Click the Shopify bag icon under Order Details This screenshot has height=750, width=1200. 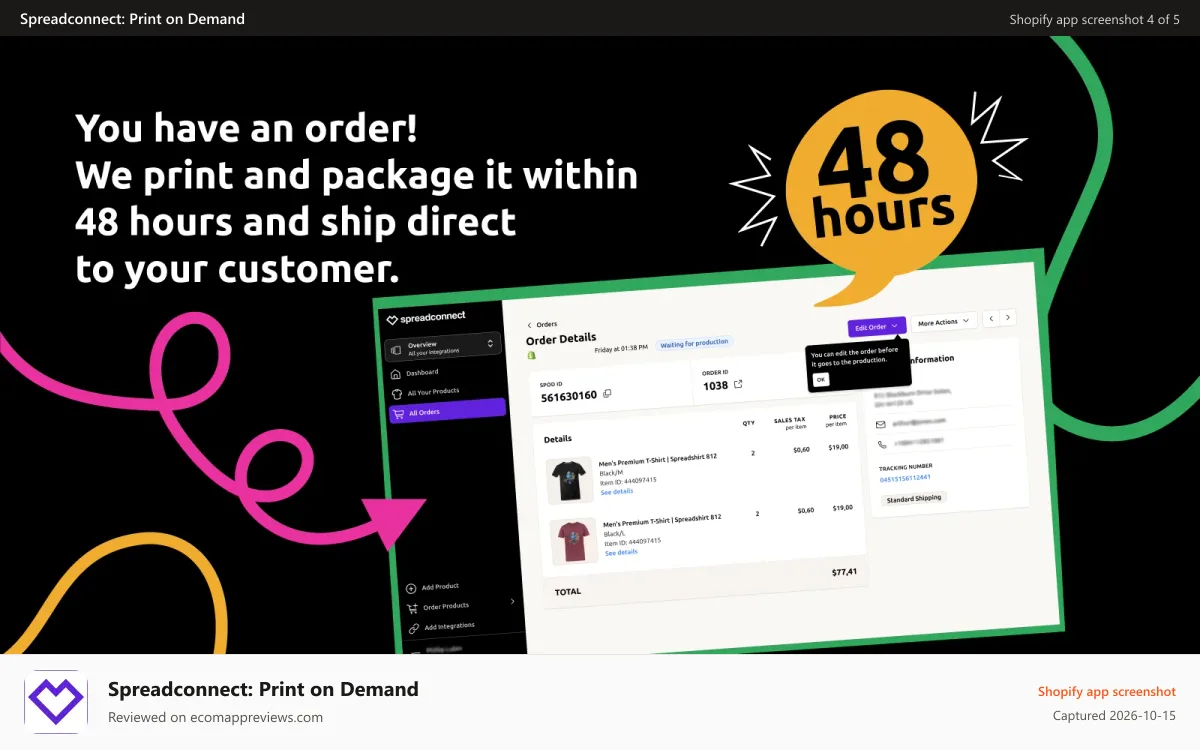(x=531, y=355)
